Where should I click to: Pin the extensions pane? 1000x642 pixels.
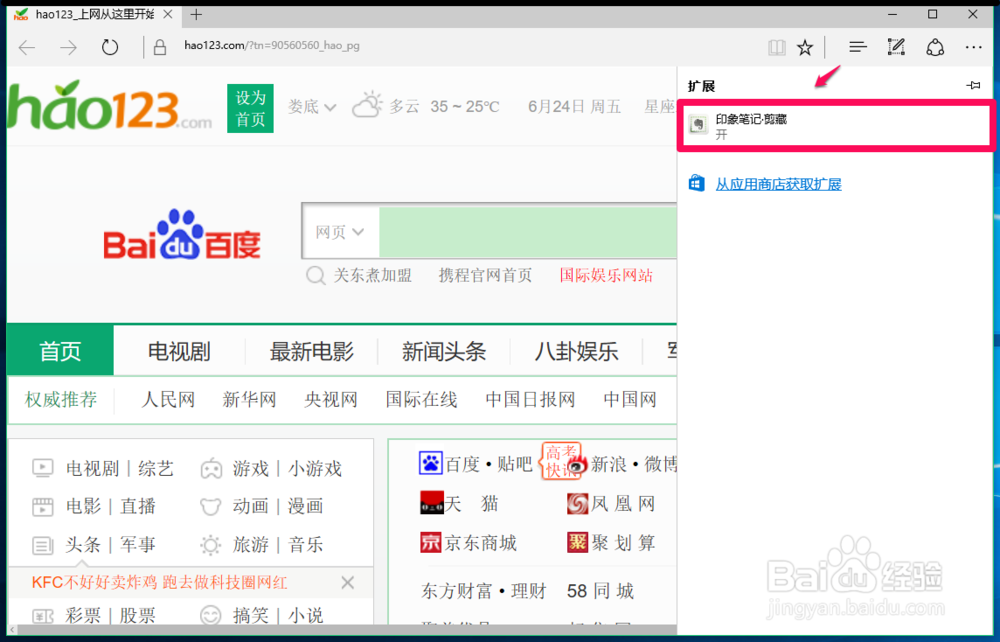[x=973, y=85]
